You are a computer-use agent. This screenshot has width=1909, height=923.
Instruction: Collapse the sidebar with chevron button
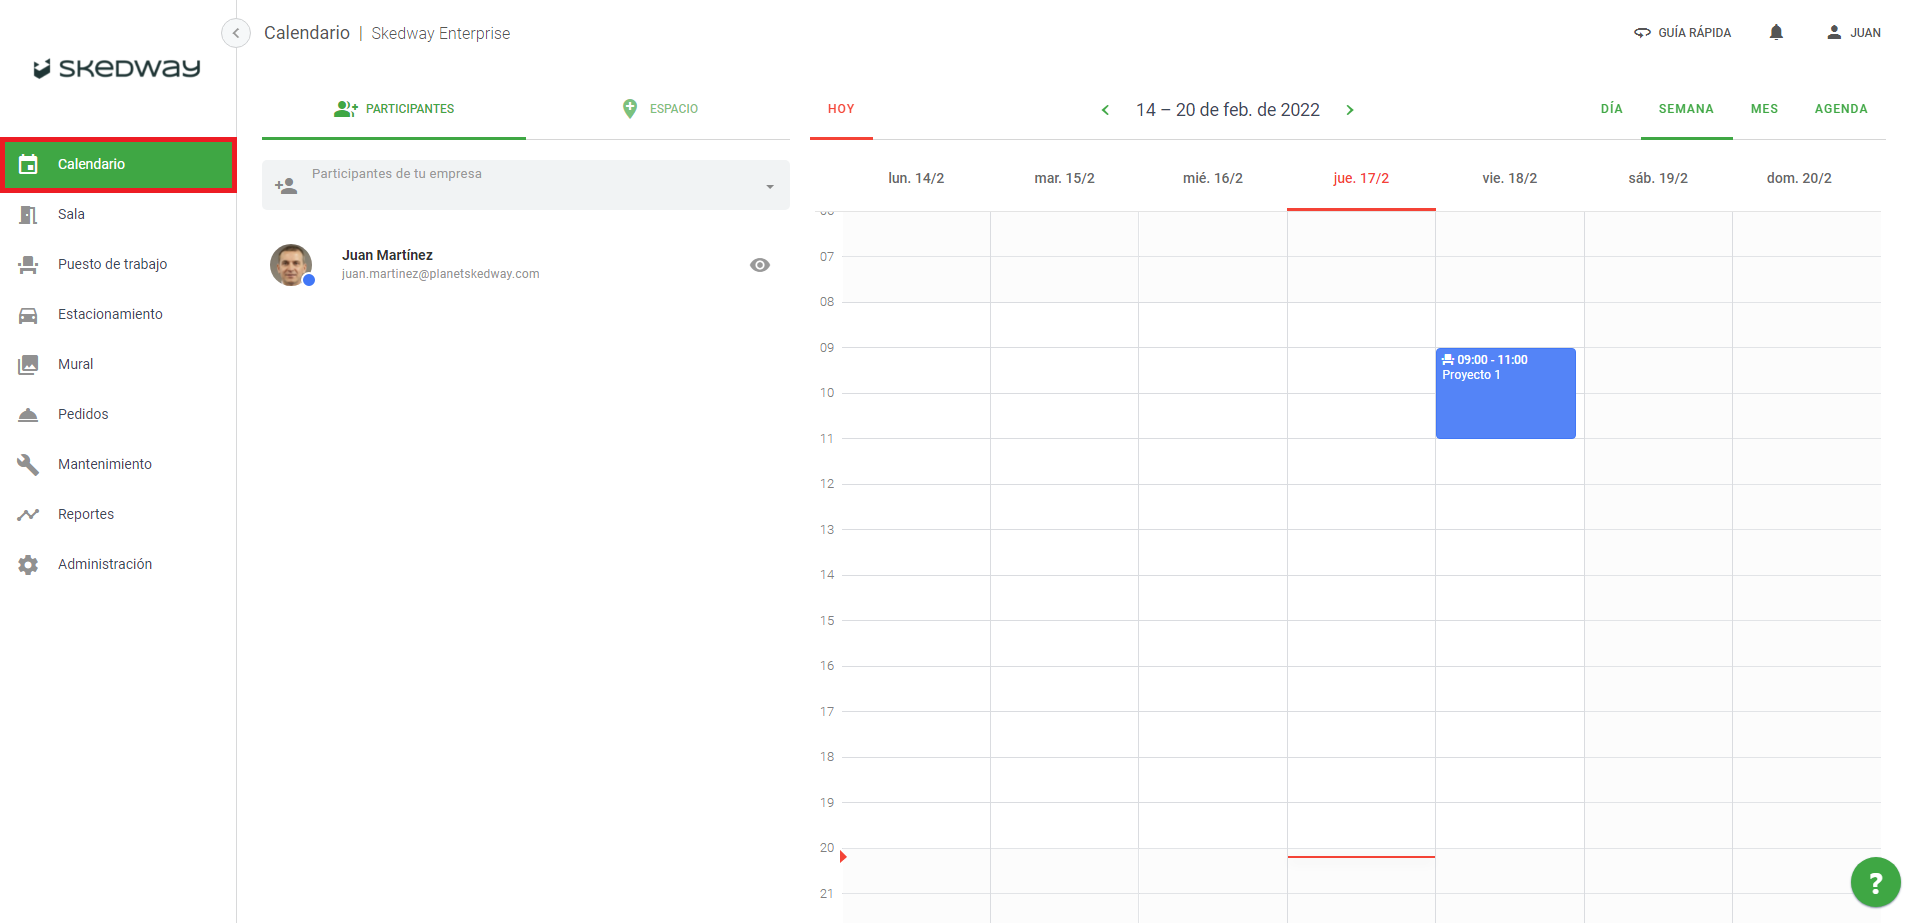click(235, 33)
